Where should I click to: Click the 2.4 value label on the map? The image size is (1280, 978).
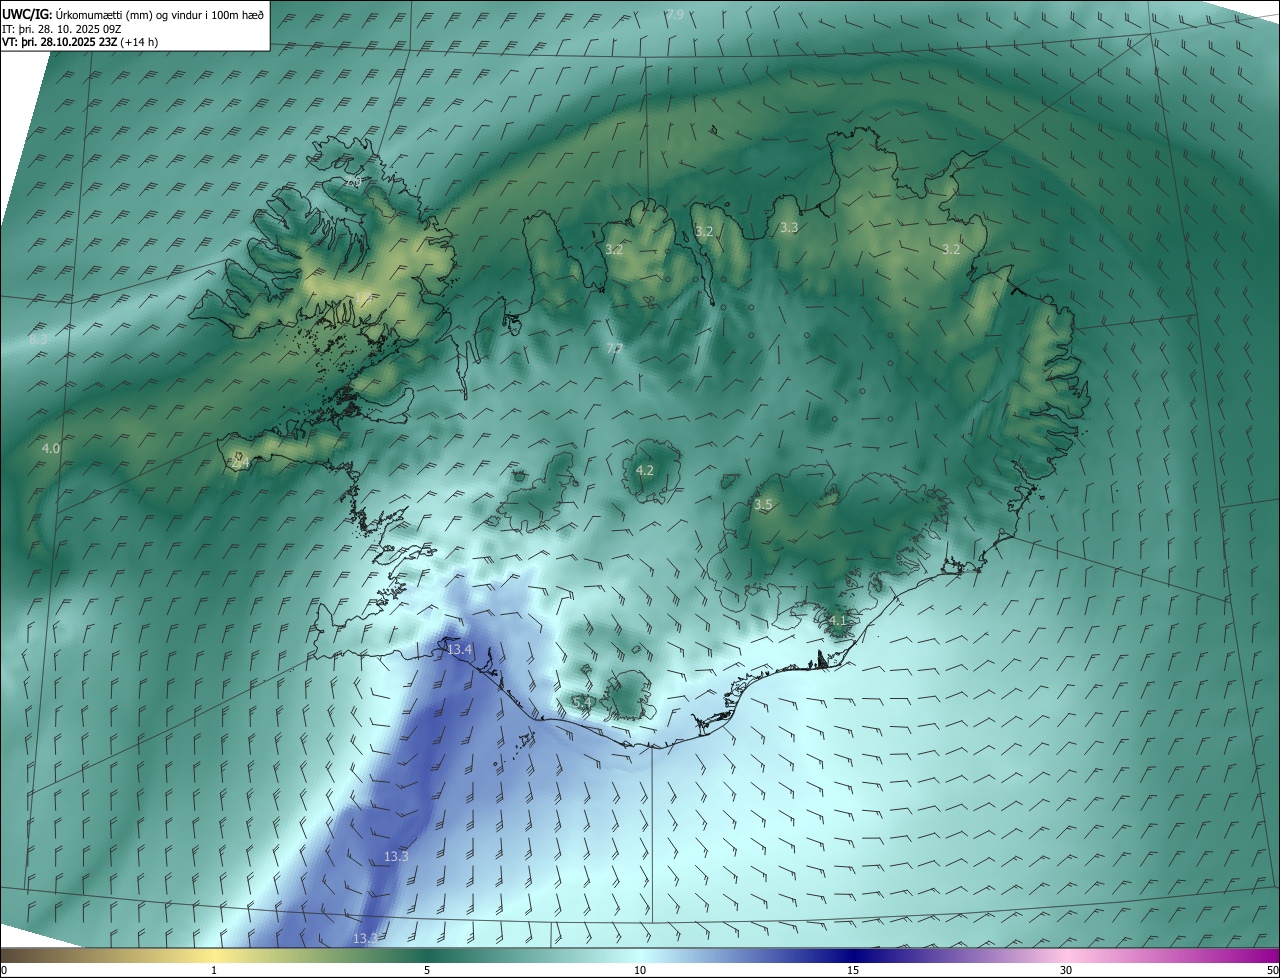coord(239,463)
